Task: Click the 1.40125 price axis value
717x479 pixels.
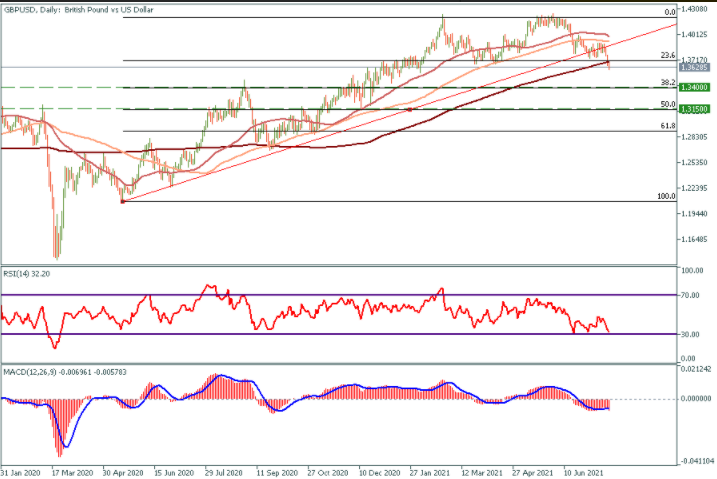Action: click(694, 34)
